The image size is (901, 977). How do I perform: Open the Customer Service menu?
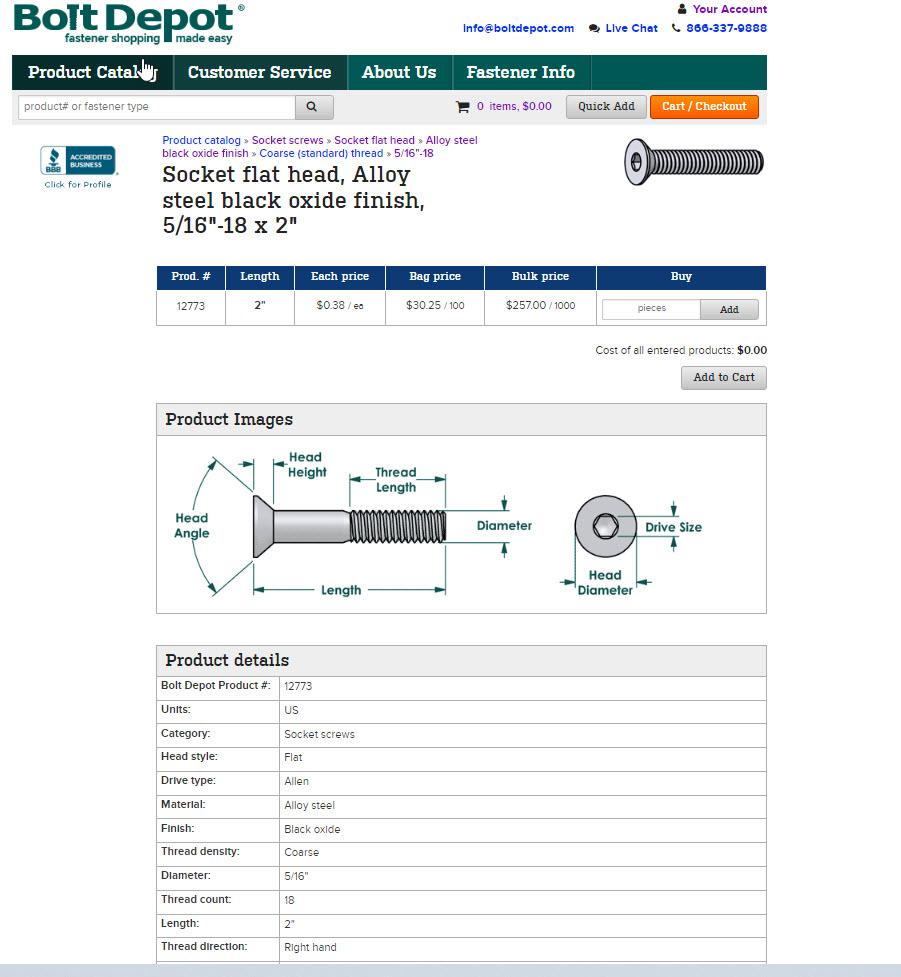tap(260, 72)
